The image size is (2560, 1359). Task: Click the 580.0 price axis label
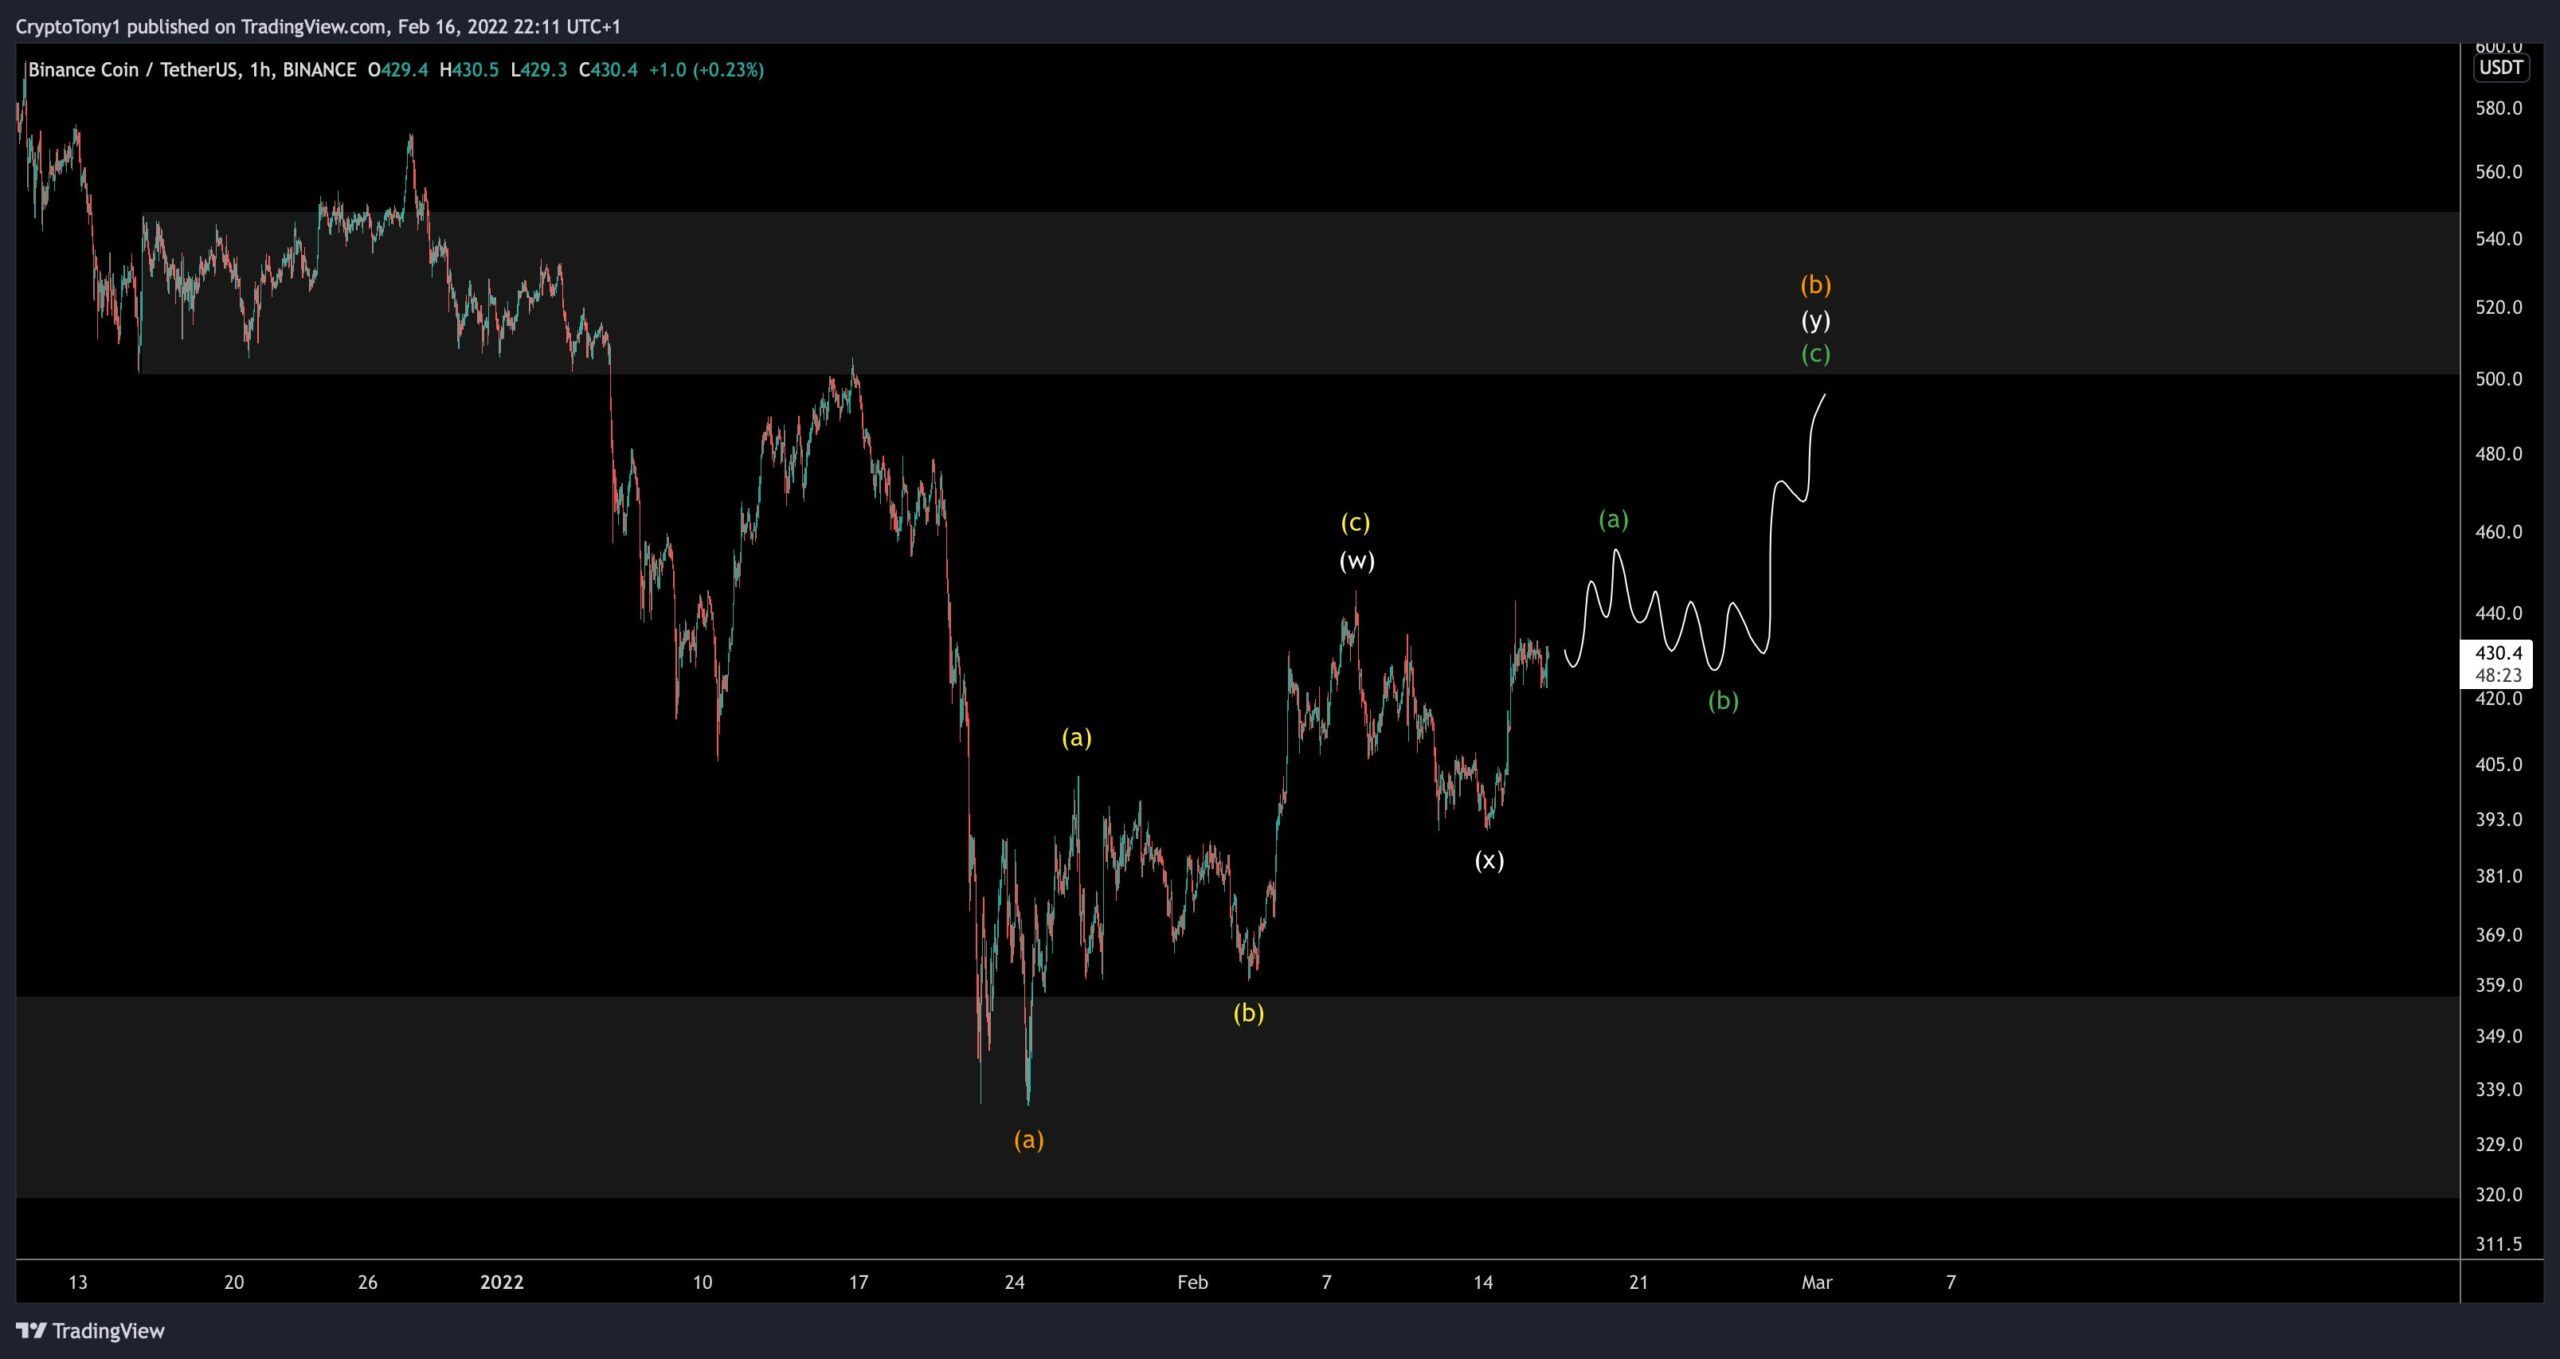[x=2497, y=108]
